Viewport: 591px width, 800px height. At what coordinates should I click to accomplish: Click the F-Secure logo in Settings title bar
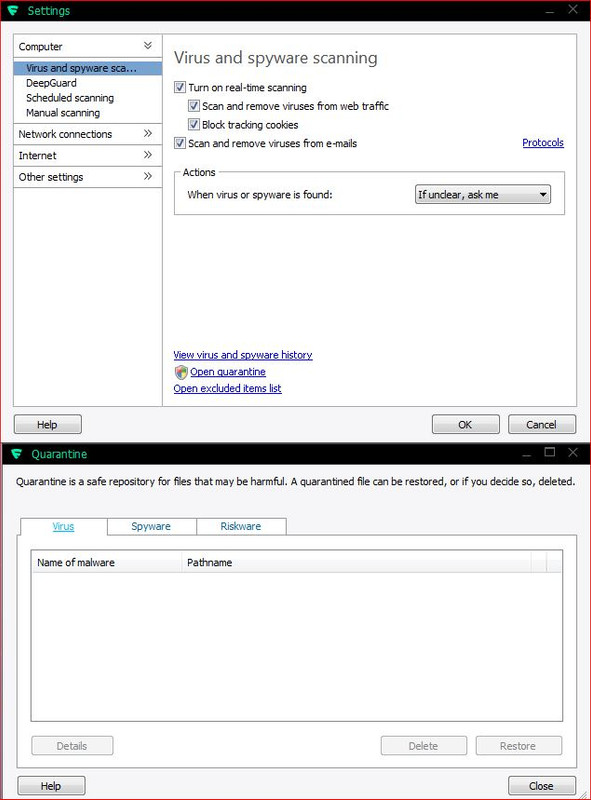13,10
